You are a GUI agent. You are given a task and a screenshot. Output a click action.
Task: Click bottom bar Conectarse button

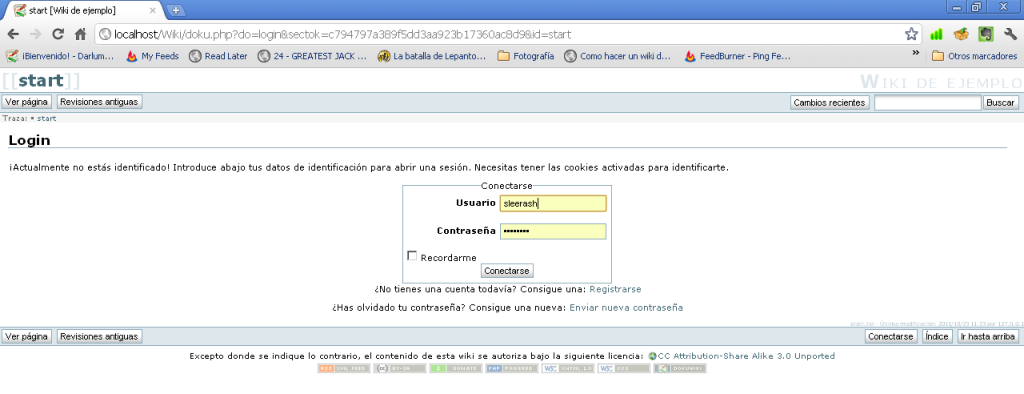pos(891,337)
